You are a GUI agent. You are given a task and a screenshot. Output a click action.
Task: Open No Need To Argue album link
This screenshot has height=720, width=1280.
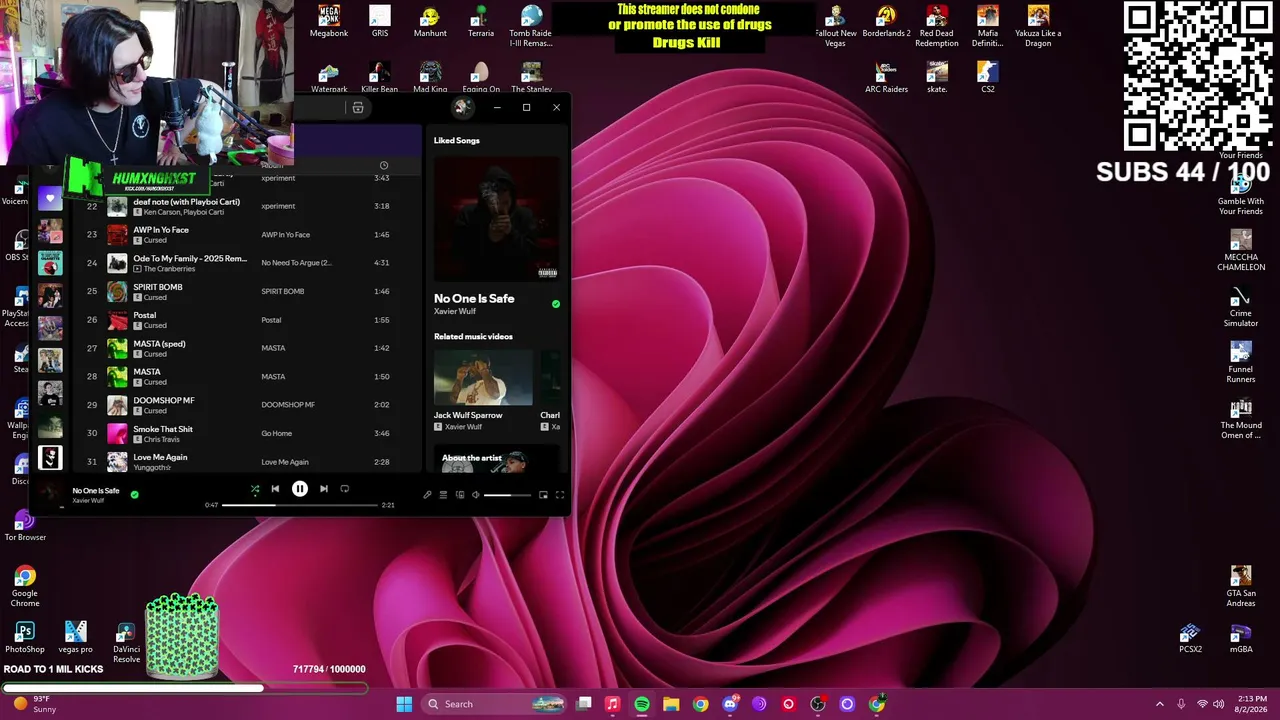pos(296,263)
